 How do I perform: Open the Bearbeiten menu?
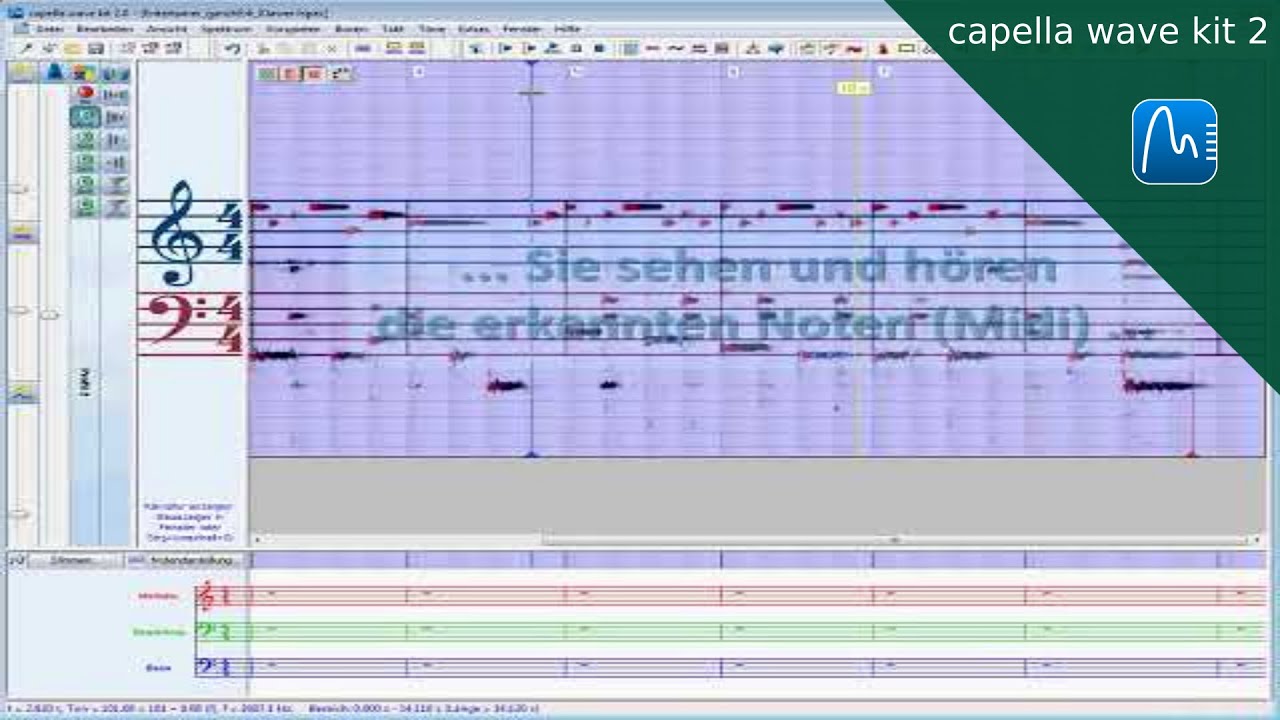click(x=105, y=29)
